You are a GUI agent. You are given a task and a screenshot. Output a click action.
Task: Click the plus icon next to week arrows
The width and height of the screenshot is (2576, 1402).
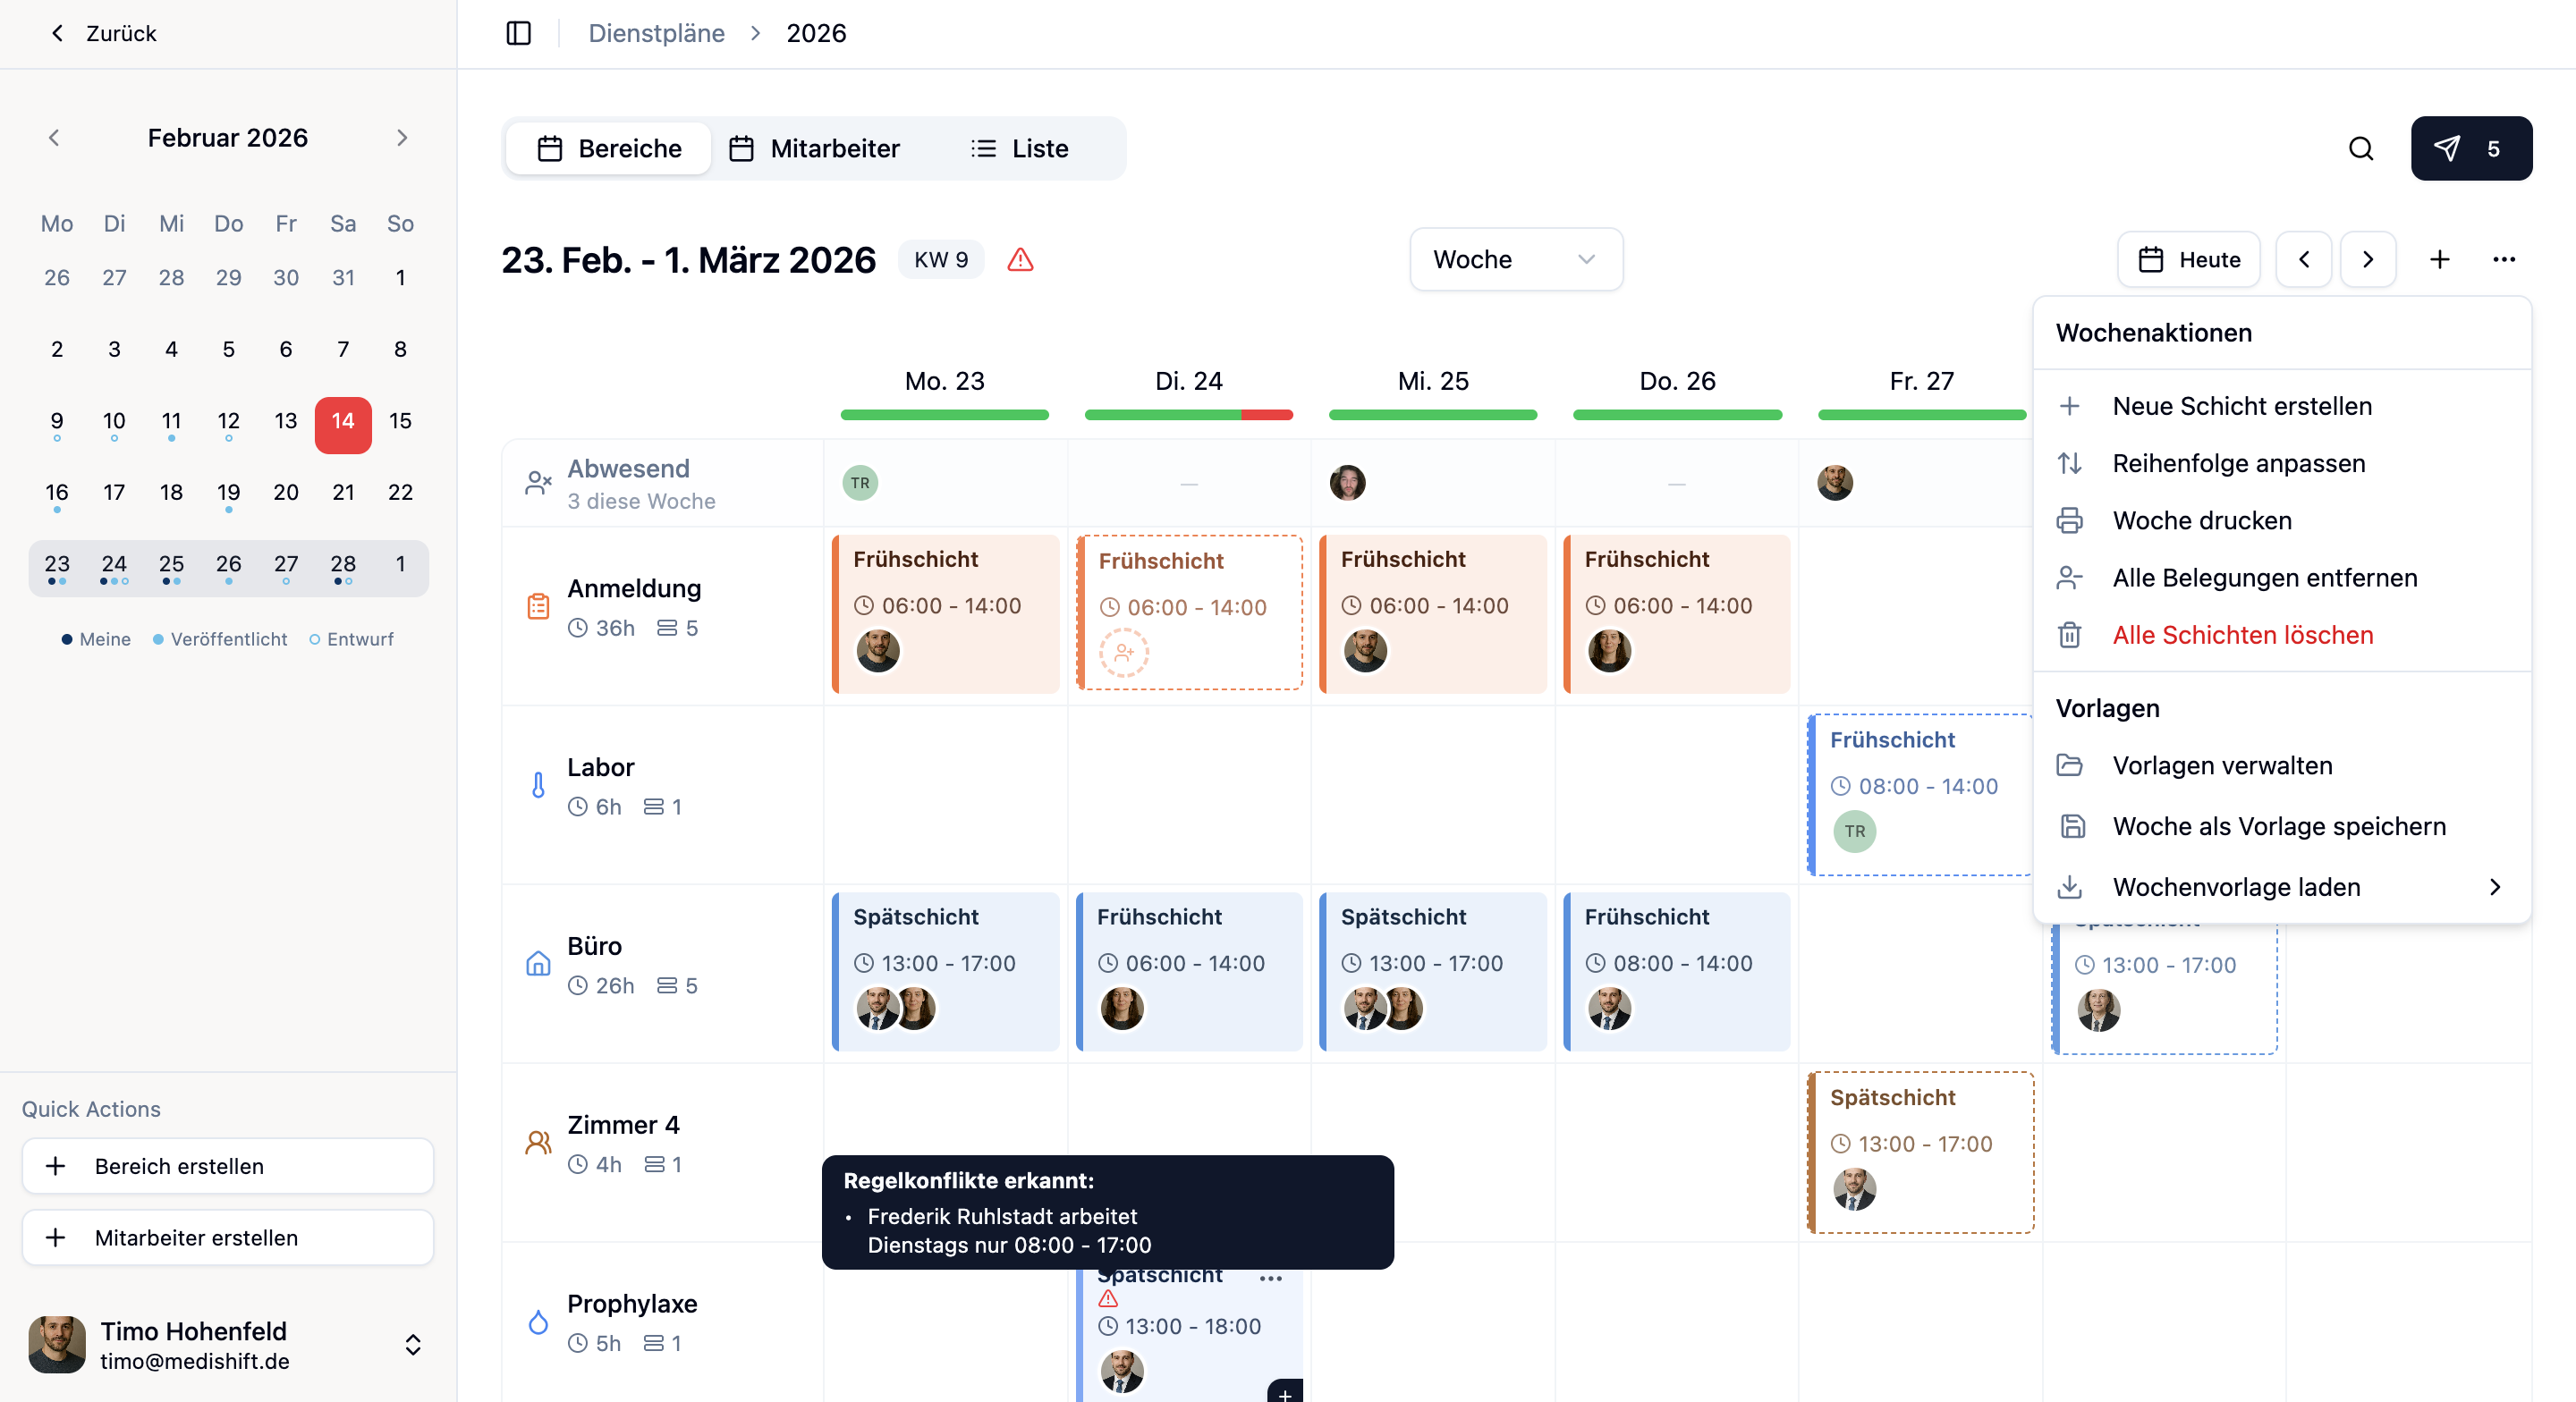(x=2440, y=260)
